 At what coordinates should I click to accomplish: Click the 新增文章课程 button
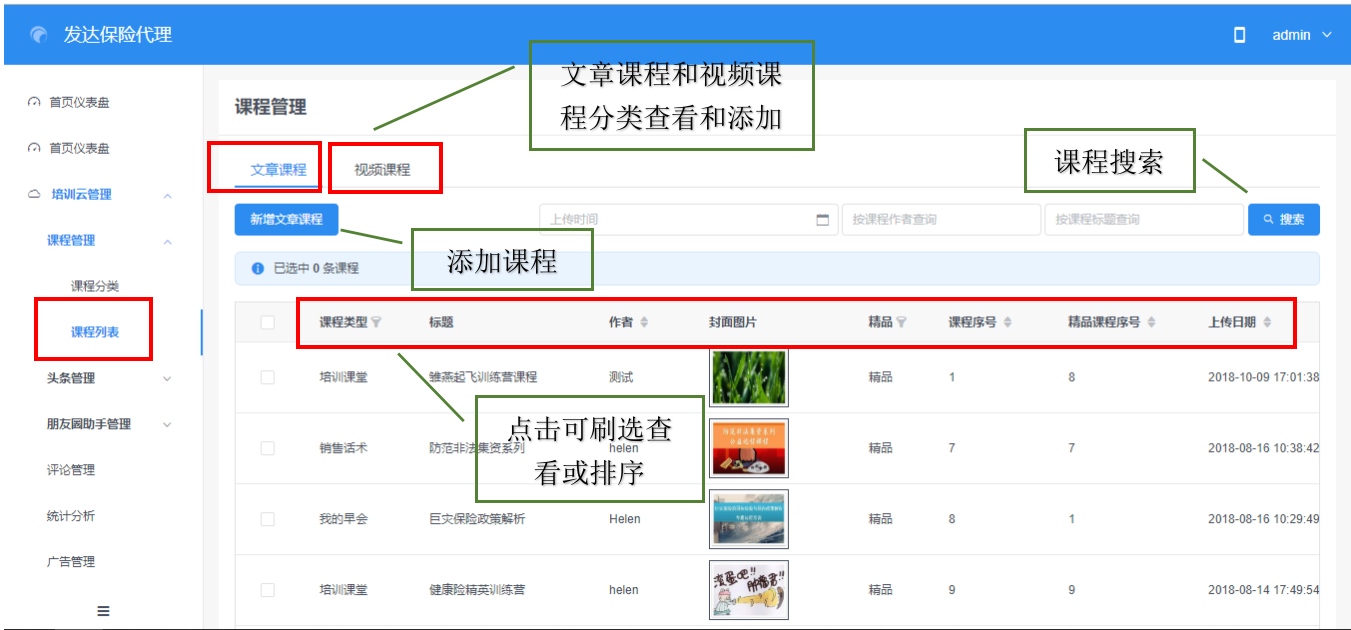pos(286,220)
